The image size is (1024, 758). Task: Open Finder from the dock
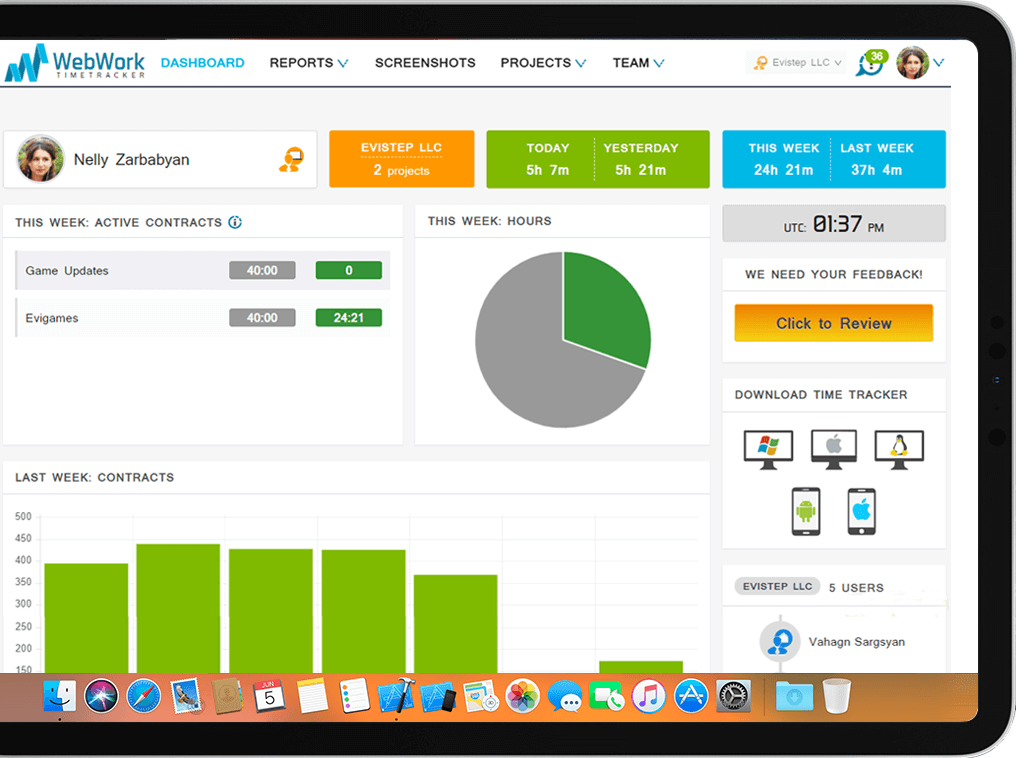[x=59, y=696]
